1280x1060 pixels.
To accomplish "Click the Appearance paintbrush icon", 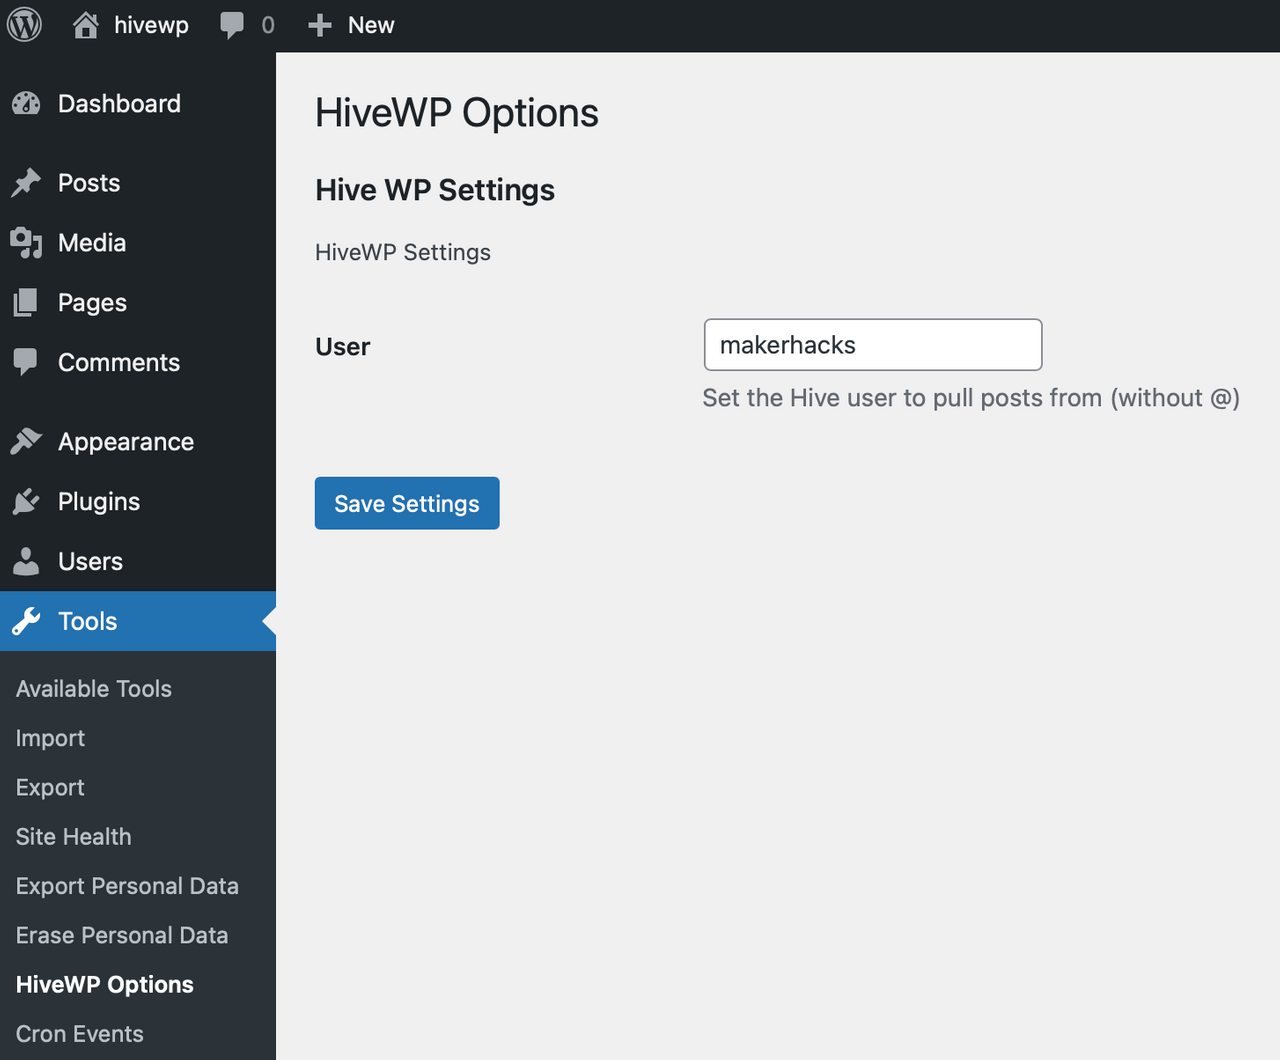I will click(x=26, y=441).
